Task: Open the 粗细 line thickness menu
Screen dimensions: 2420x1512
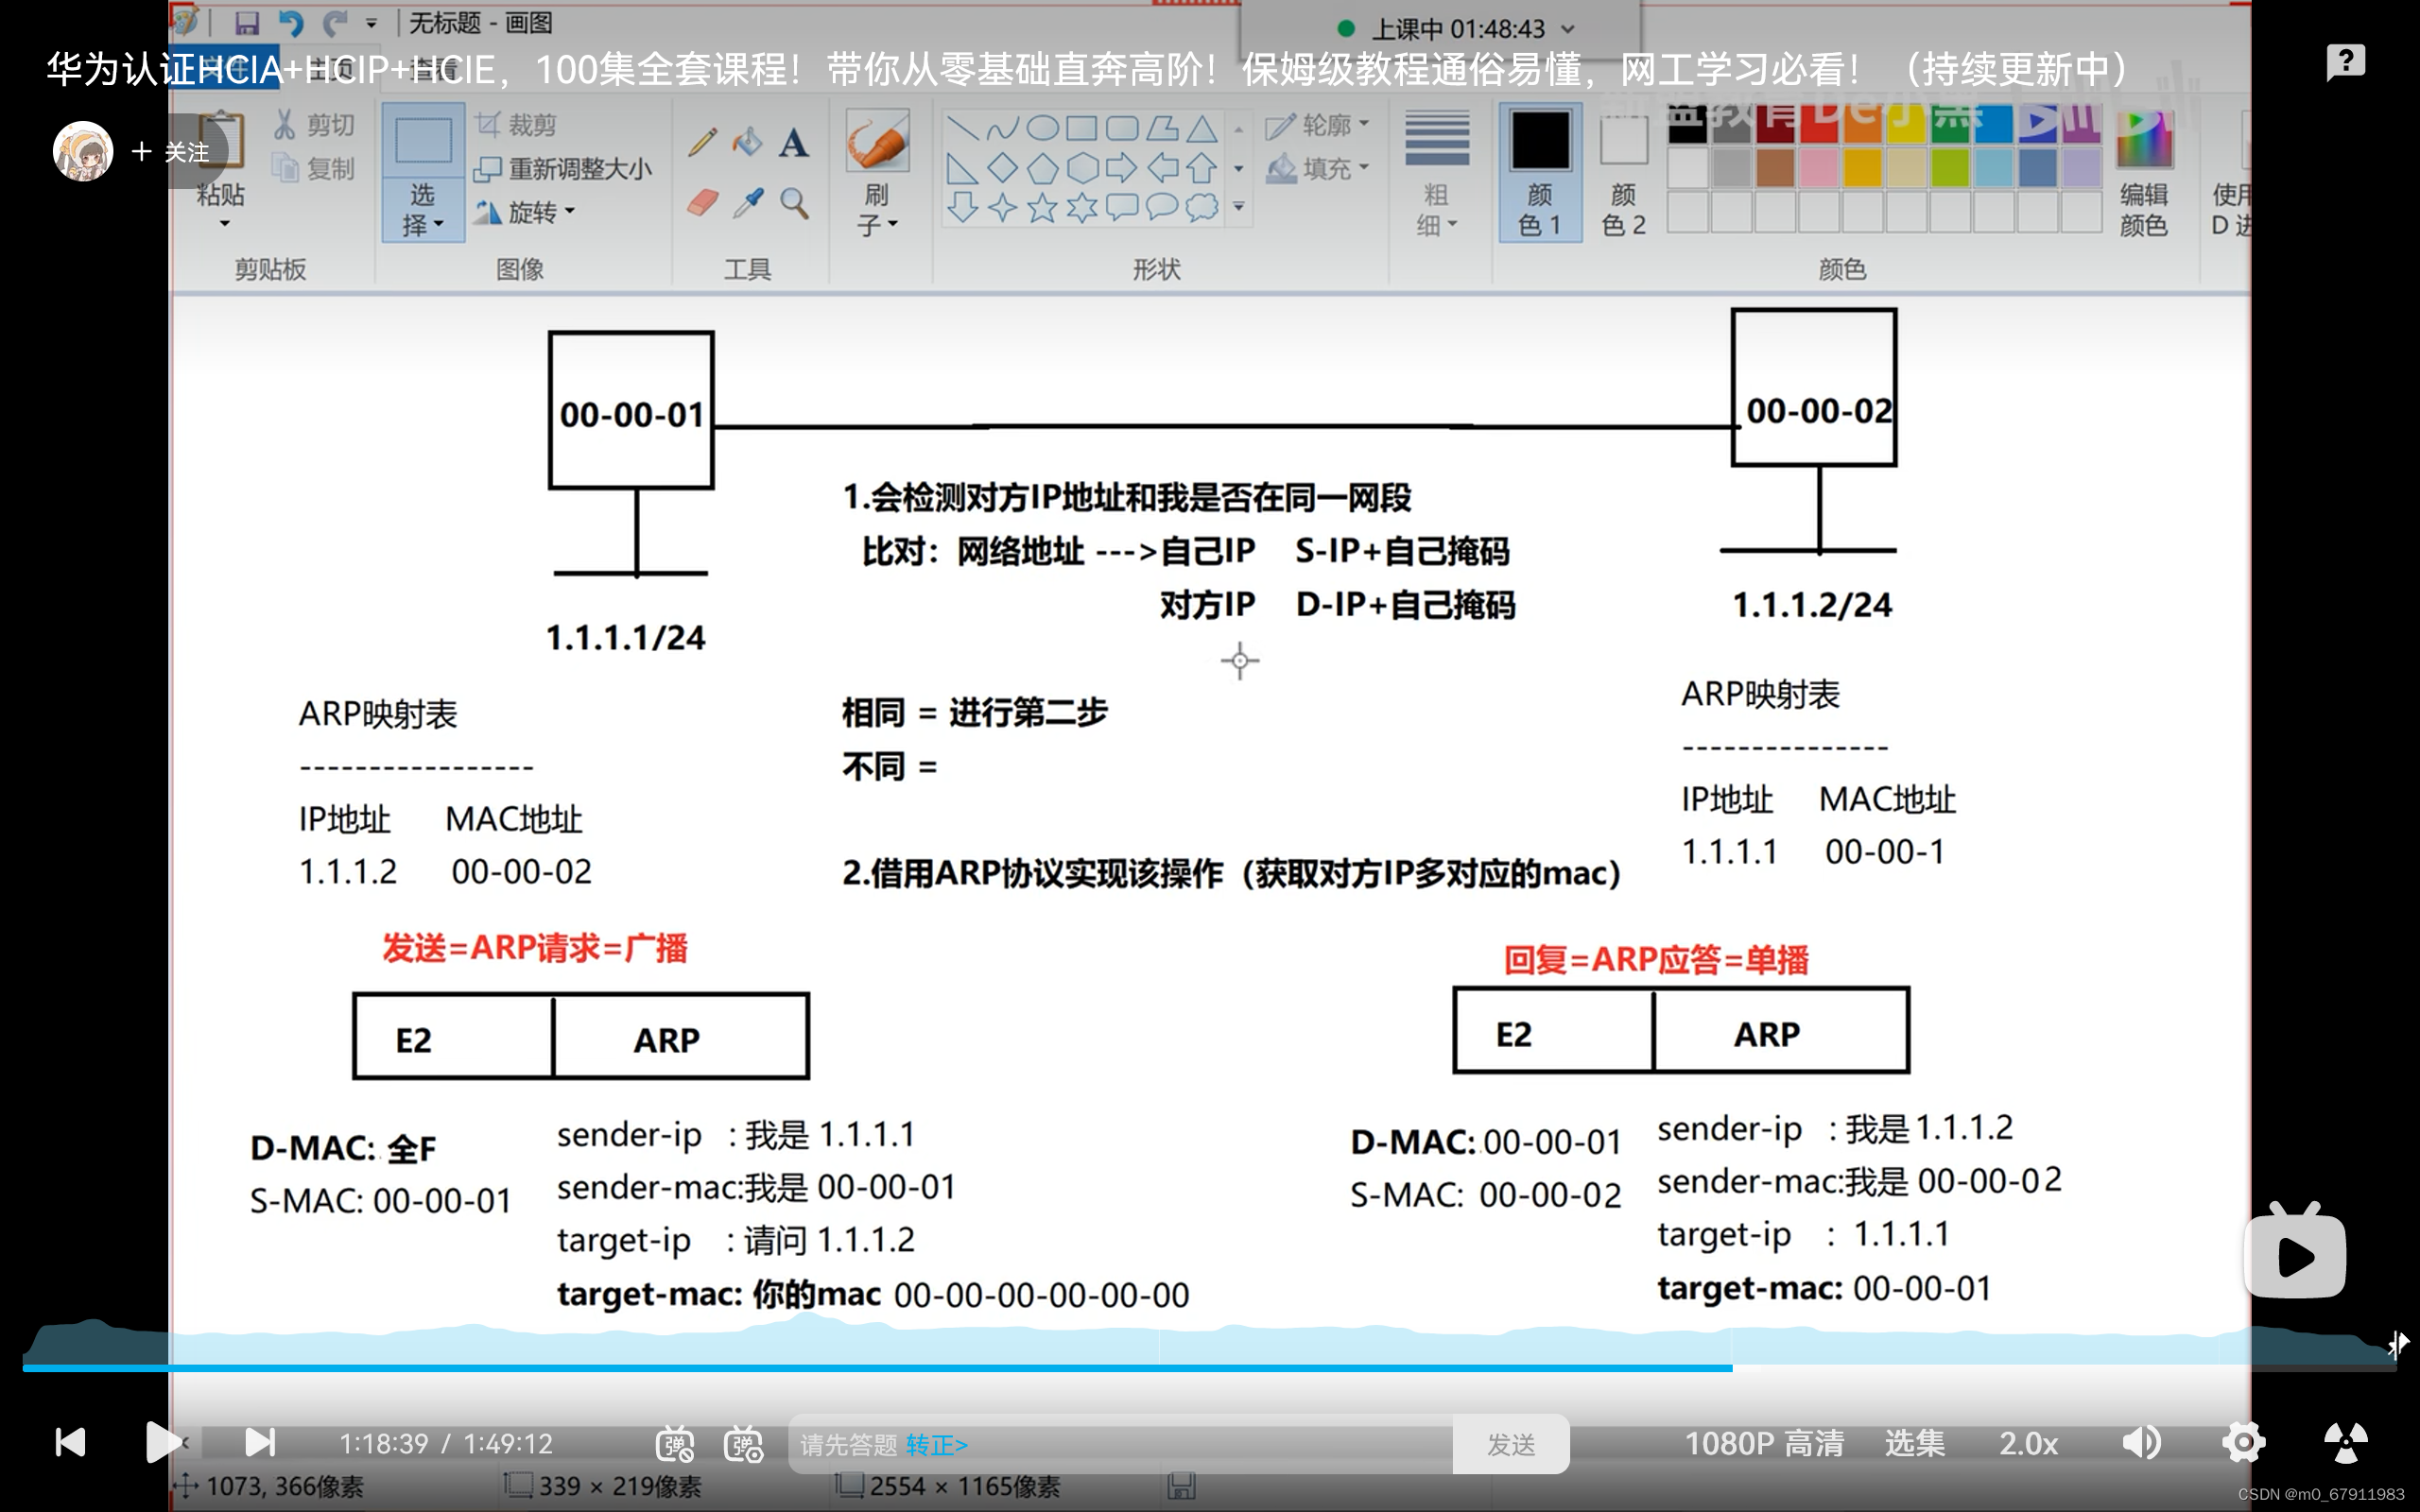Action: (x=1437, y=174)
